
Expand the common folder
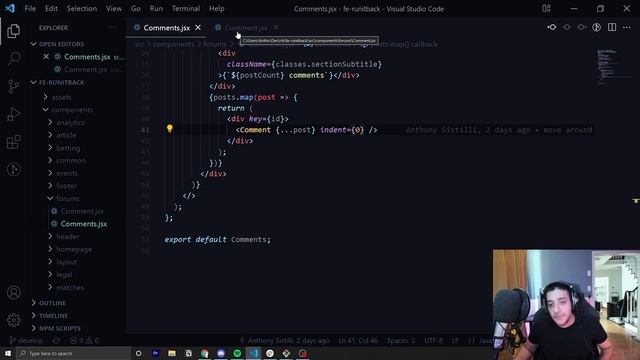[x=71, y=160]
